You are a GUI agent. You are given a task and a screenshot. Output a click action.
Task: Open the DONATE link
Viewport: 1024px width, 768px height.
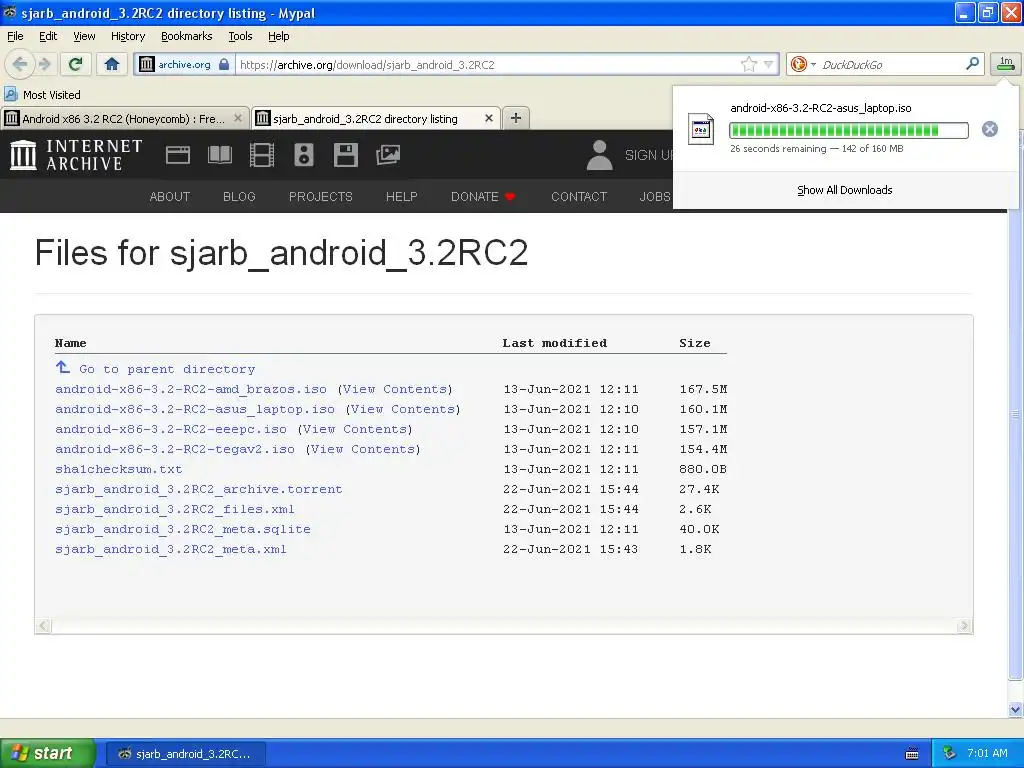click(483, 197)
